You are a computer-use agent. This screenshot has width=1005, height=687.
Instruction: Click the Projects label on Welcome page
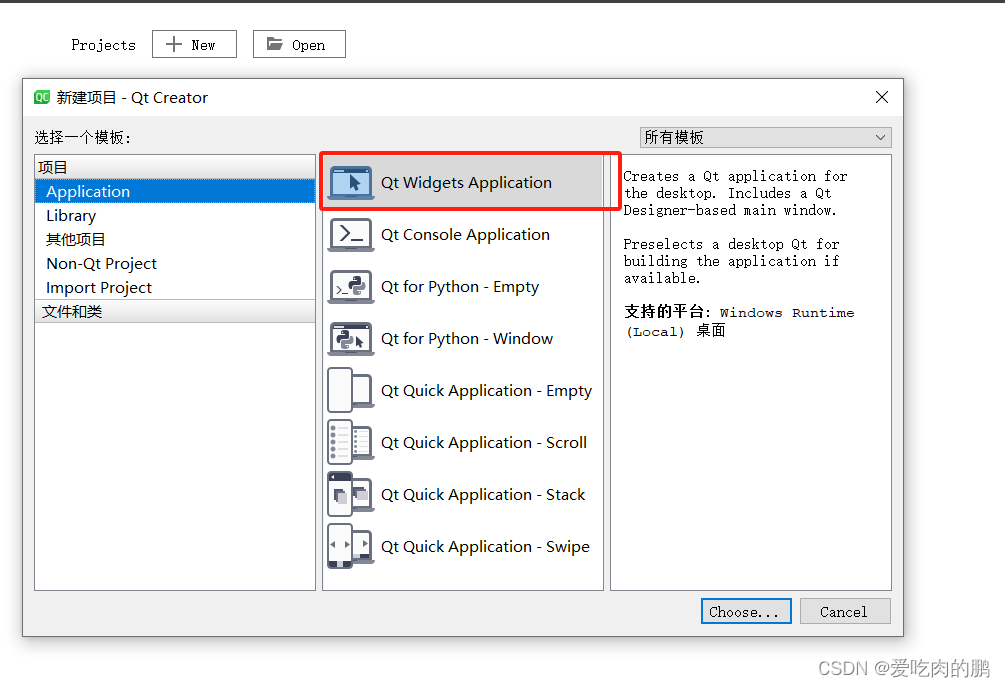103,45
